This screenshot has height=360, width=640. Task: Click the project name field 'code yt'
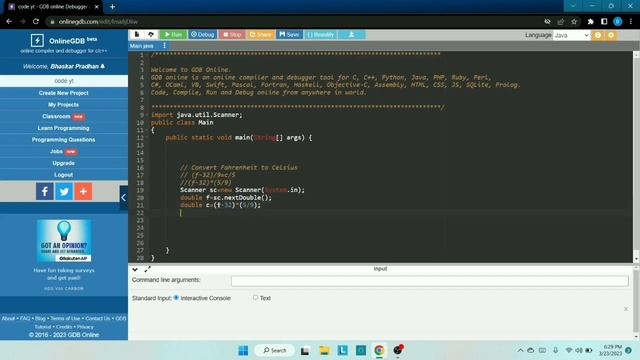pyautogui.click(x=64, y=81)
